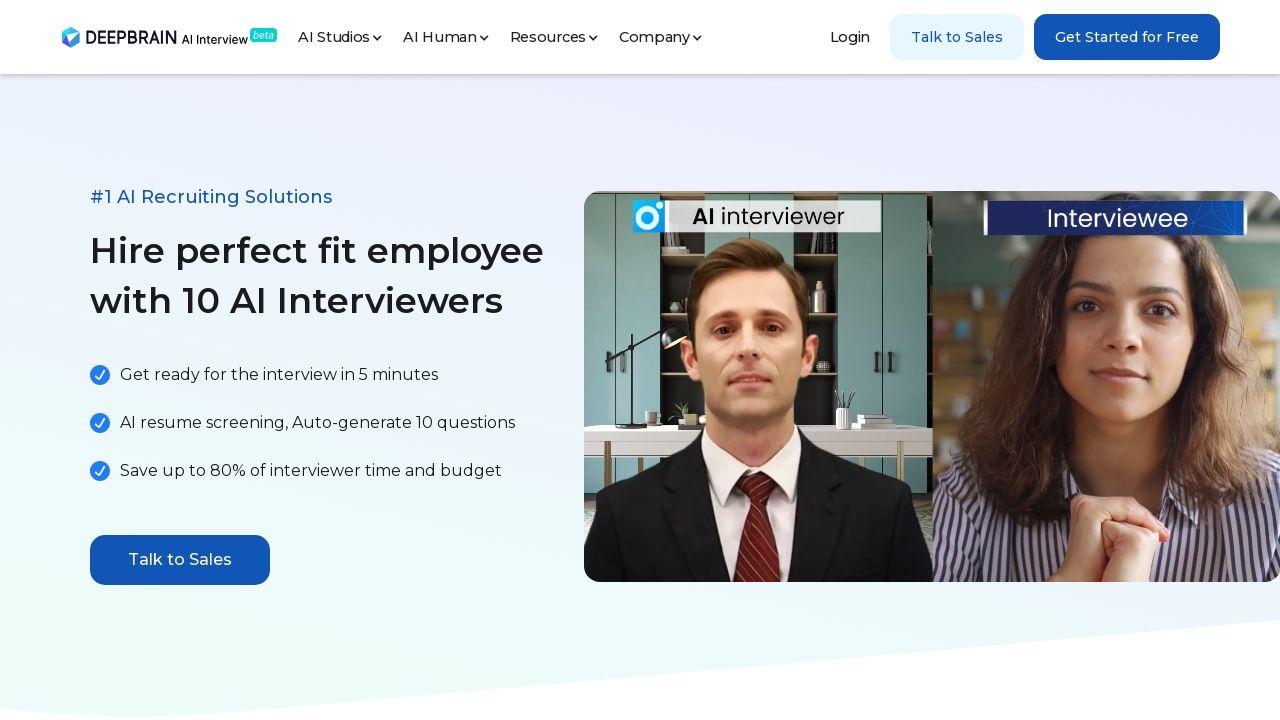Open the Company menu
Image resolution: width=1280 pixels, height=720 pixels.
[660, 37]
